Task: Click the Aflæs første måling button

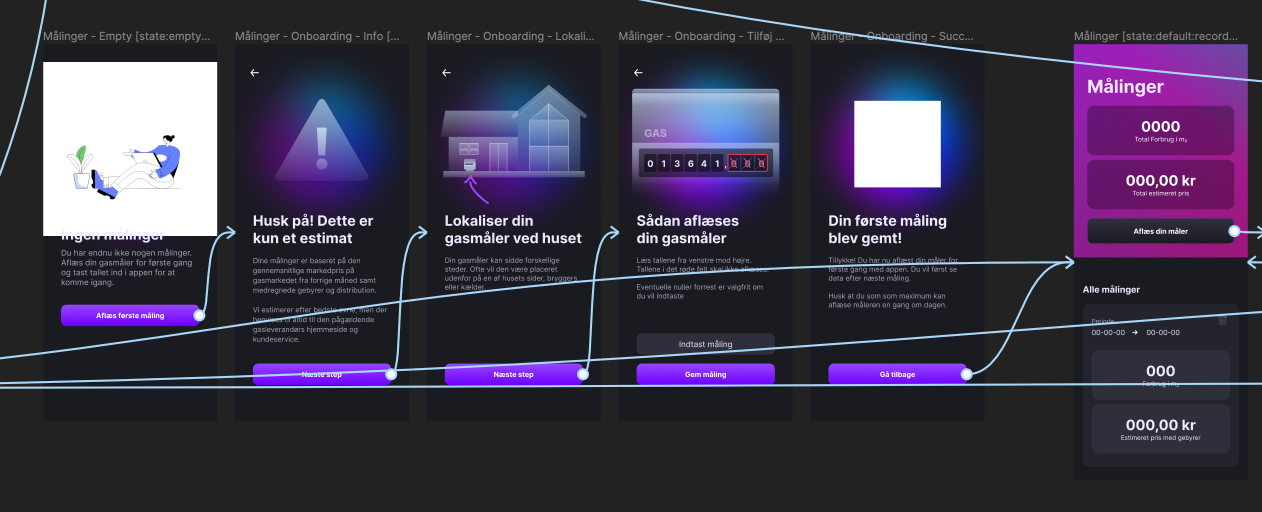Action: click(x=130, y=315)
